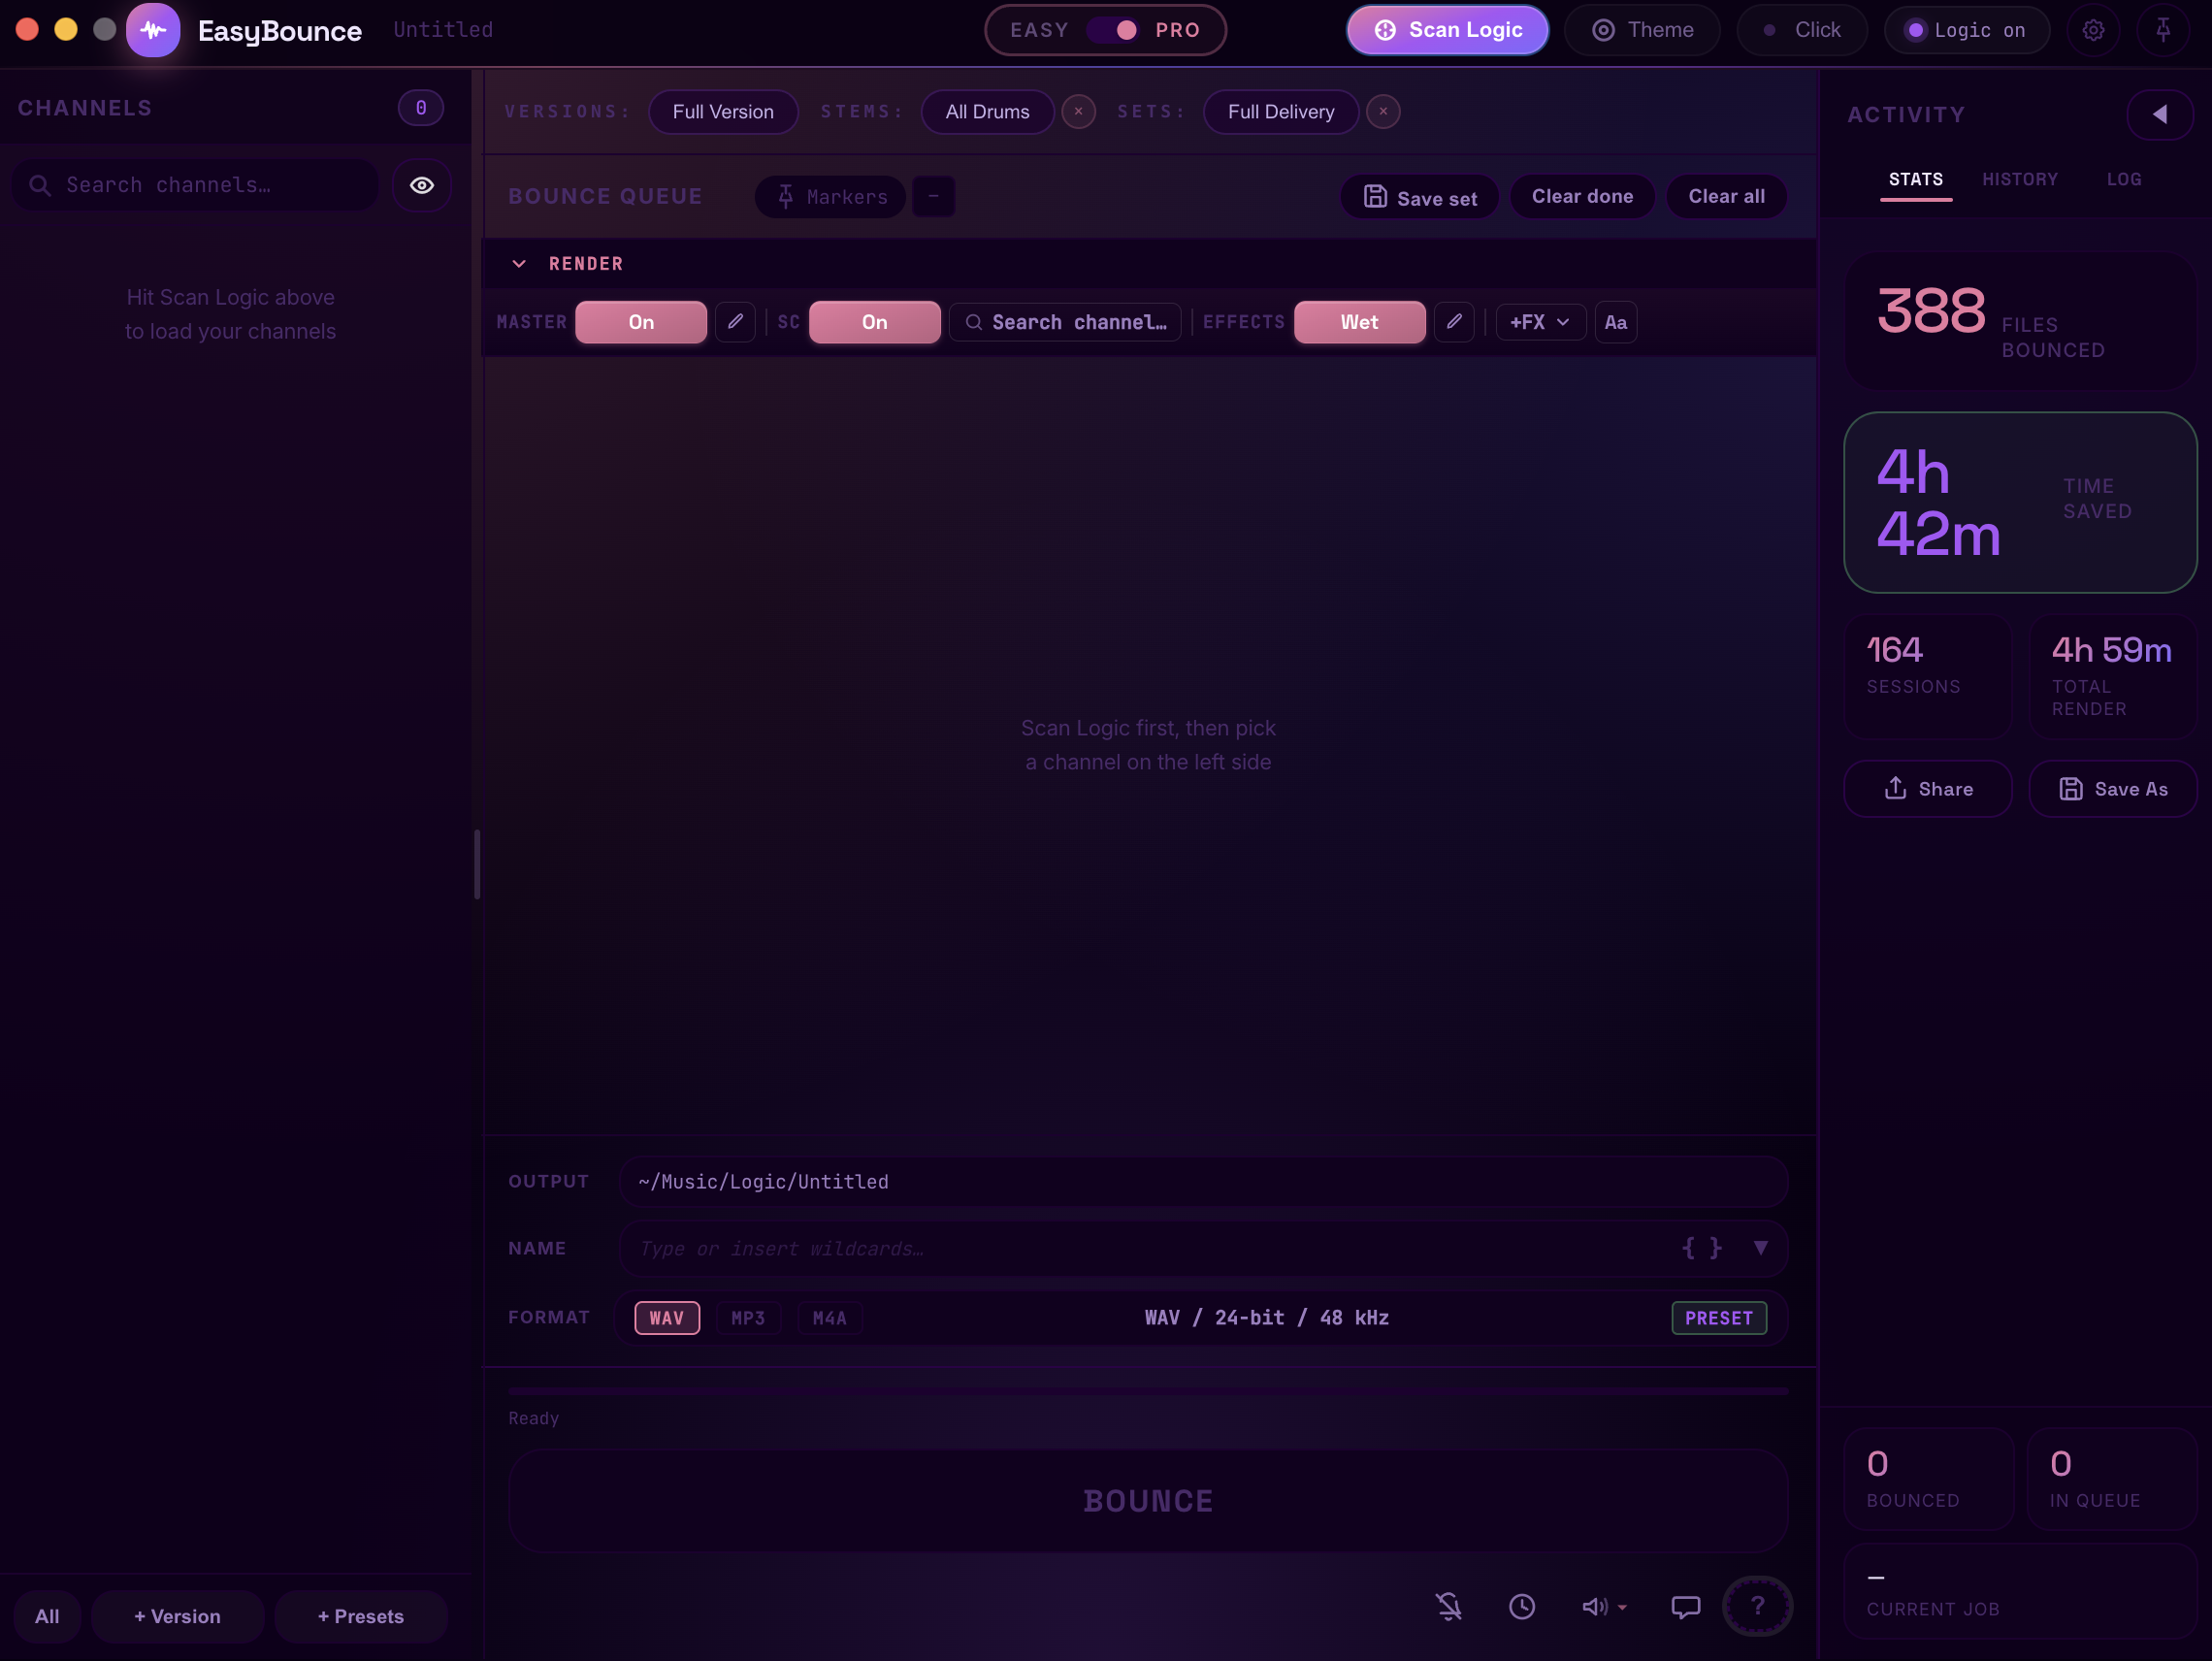
Task: Toggle the Effects Wet button
Action: click(1360, 322)
